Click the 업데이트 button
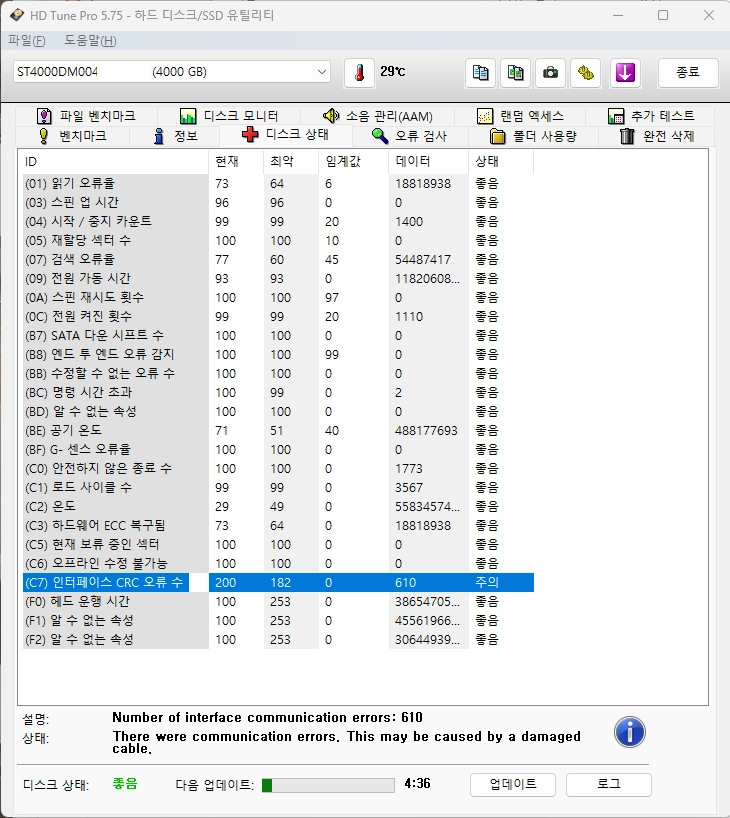The width and height of the screenshot is (730, 818). point(512,784)
